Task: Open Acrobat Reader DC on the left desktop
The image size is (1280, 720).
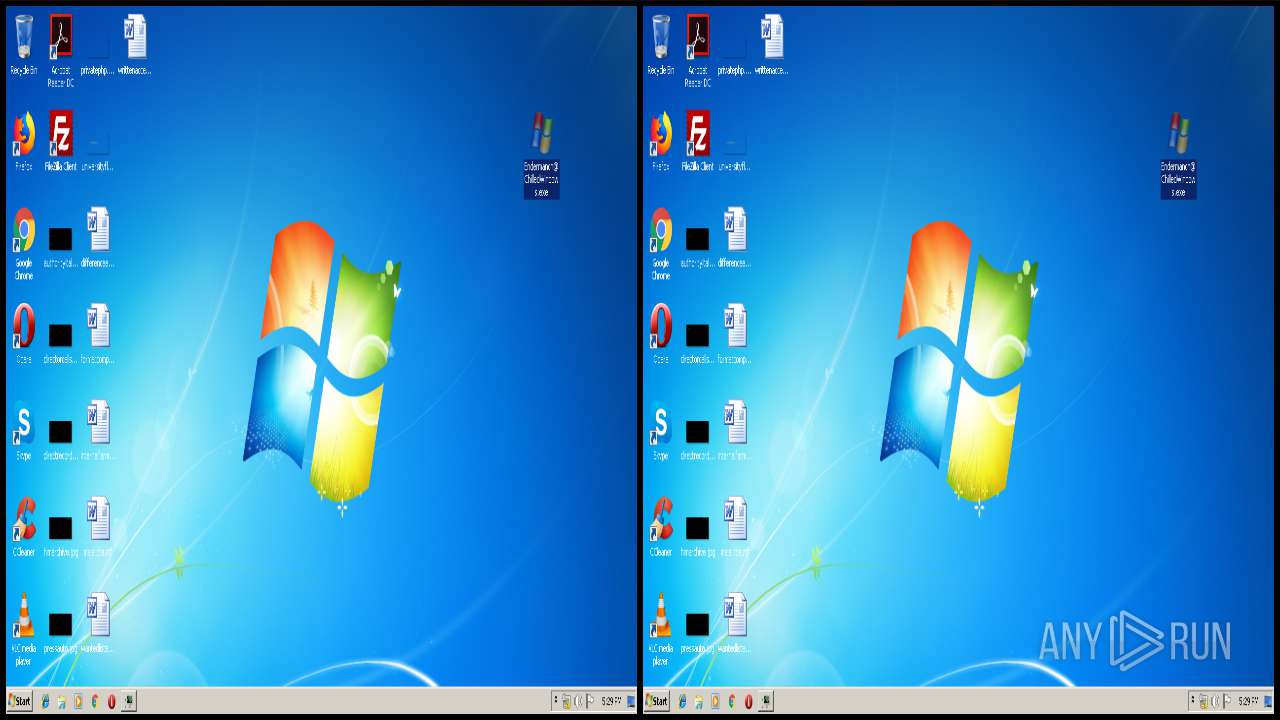Action: 61,51
